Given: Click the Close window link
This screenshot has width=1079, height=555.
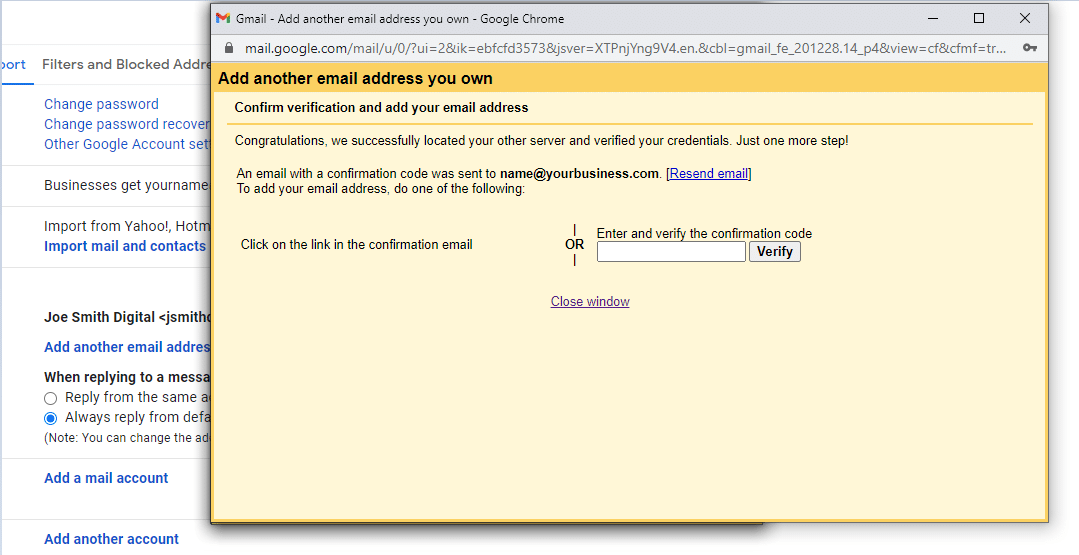Looking at the screenshot, I should (590, 301).
